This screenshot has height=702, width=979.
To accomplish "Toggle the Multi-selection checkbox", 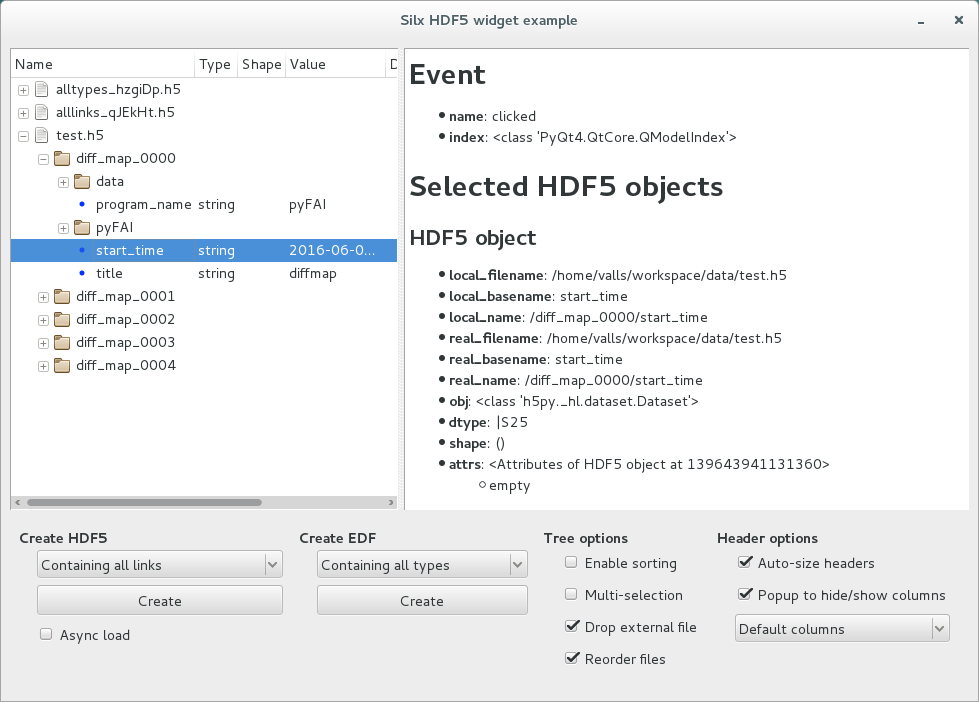I will [571, 594].
